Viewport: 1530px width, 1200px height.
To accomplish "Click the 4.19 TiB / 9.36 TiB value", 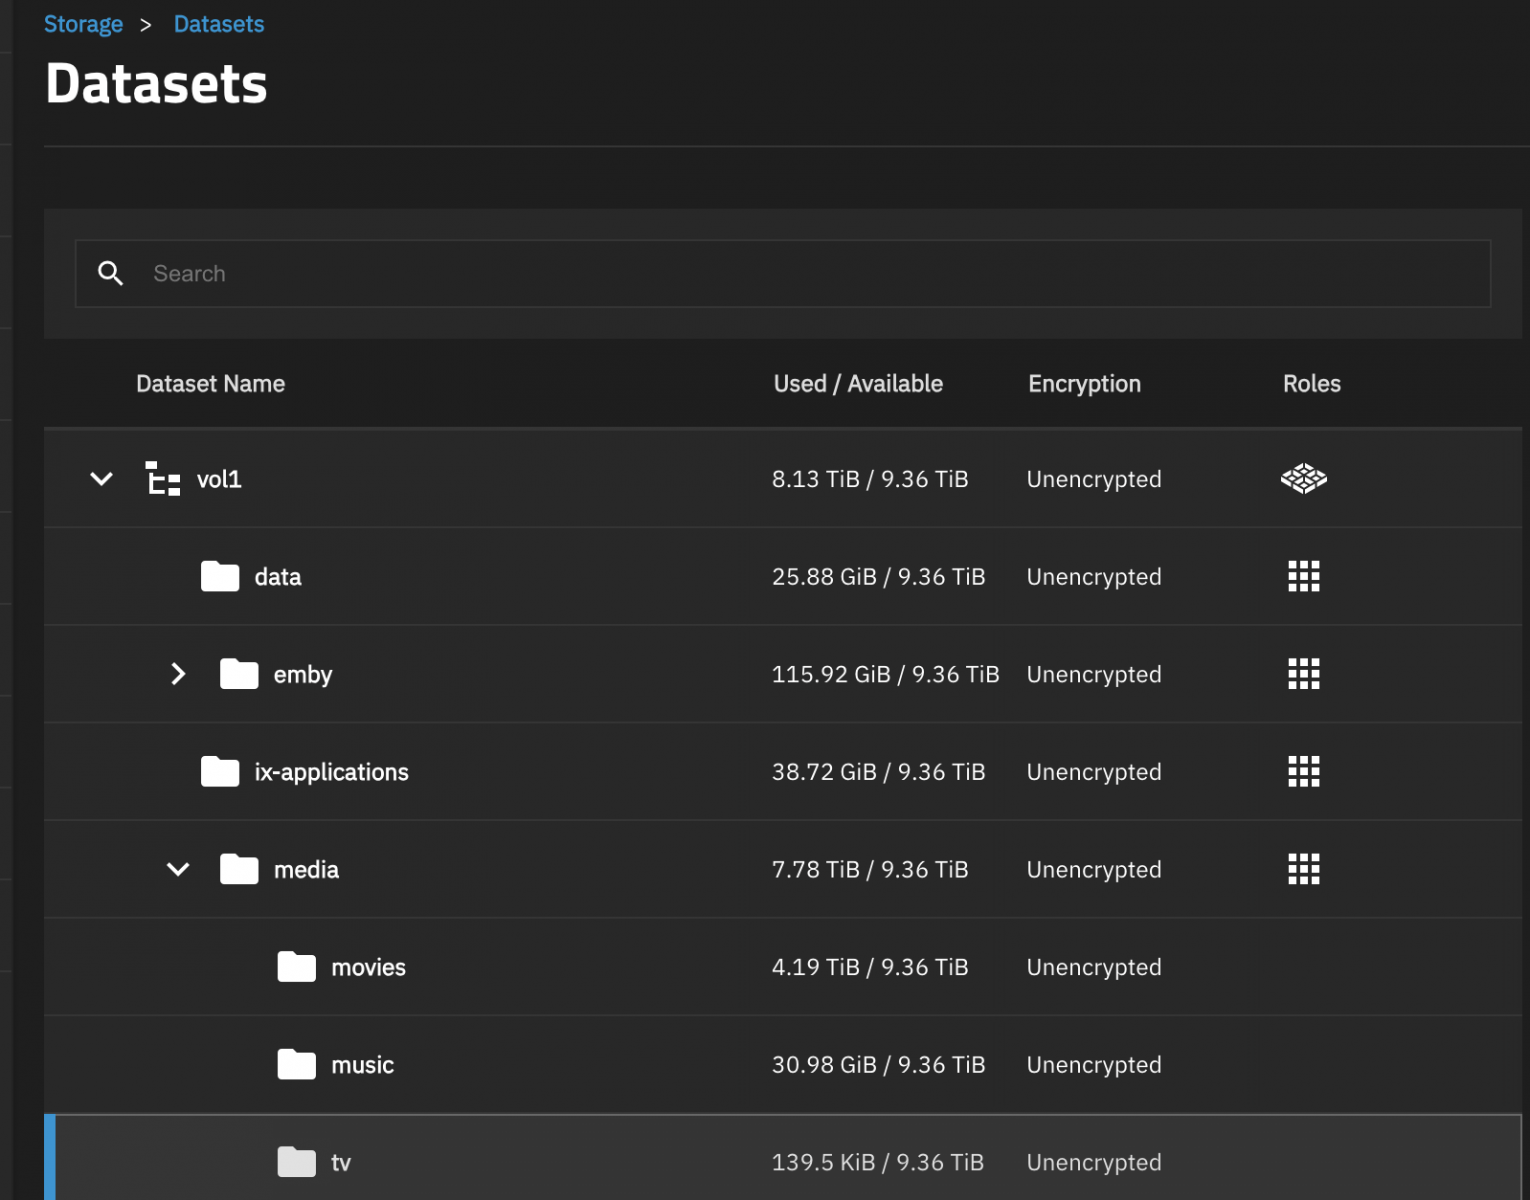I will click(870, 967).
